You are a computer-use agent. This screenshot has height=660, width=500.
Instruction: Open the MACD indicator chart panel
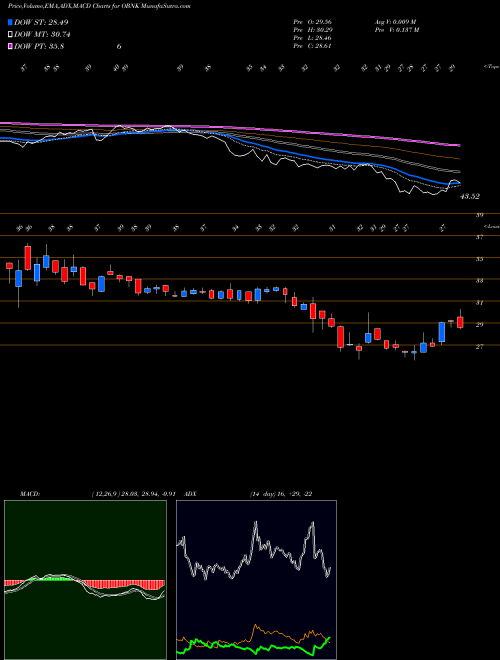pyautogui.click(x=85, y=580)
